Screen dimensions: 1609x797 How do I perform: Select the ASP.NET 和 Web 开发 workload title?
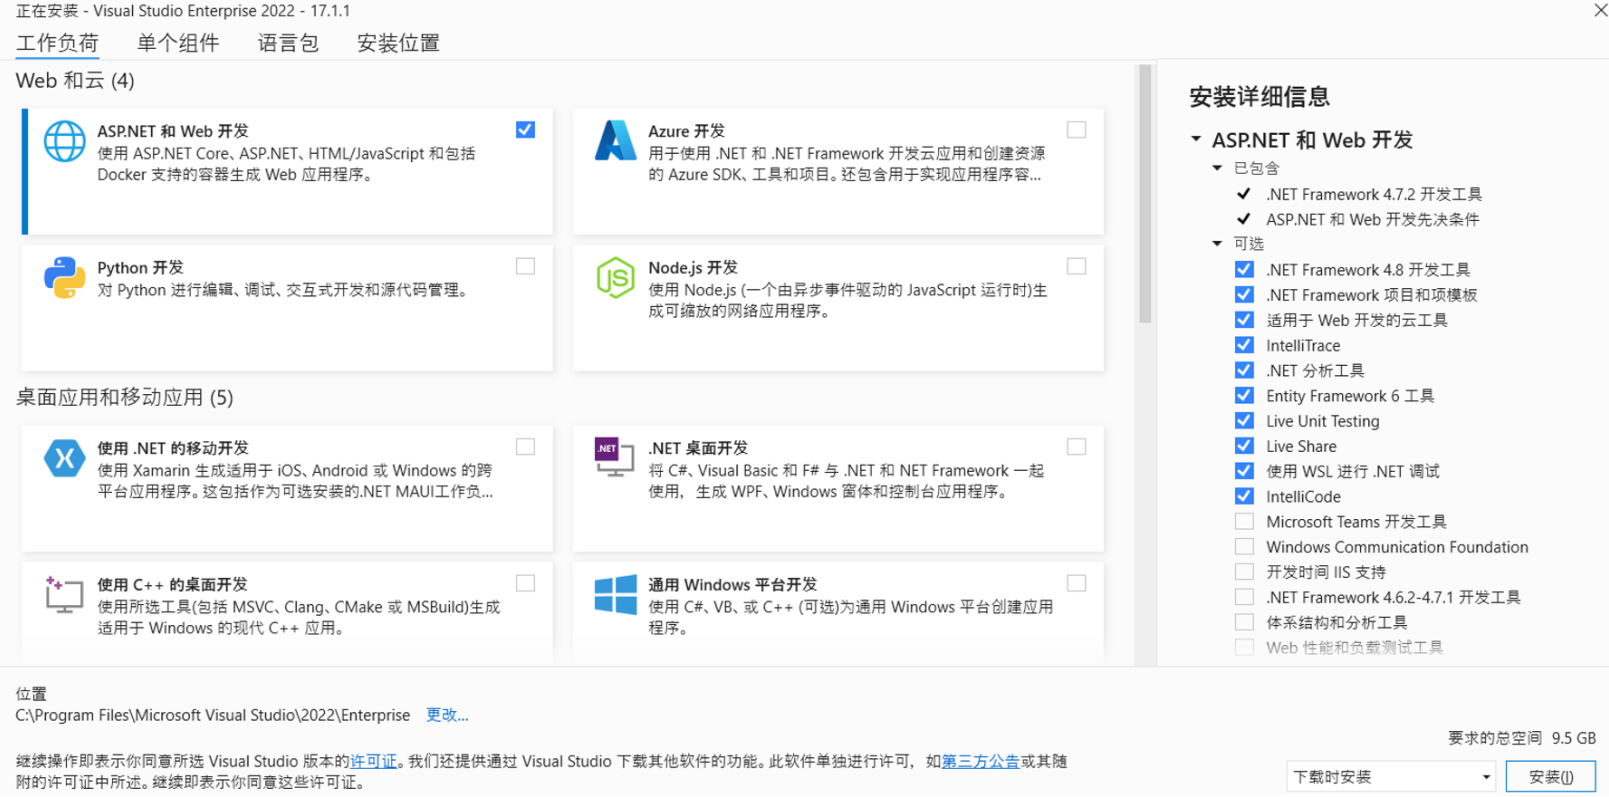pyautogui.click(x=173, y=131)
